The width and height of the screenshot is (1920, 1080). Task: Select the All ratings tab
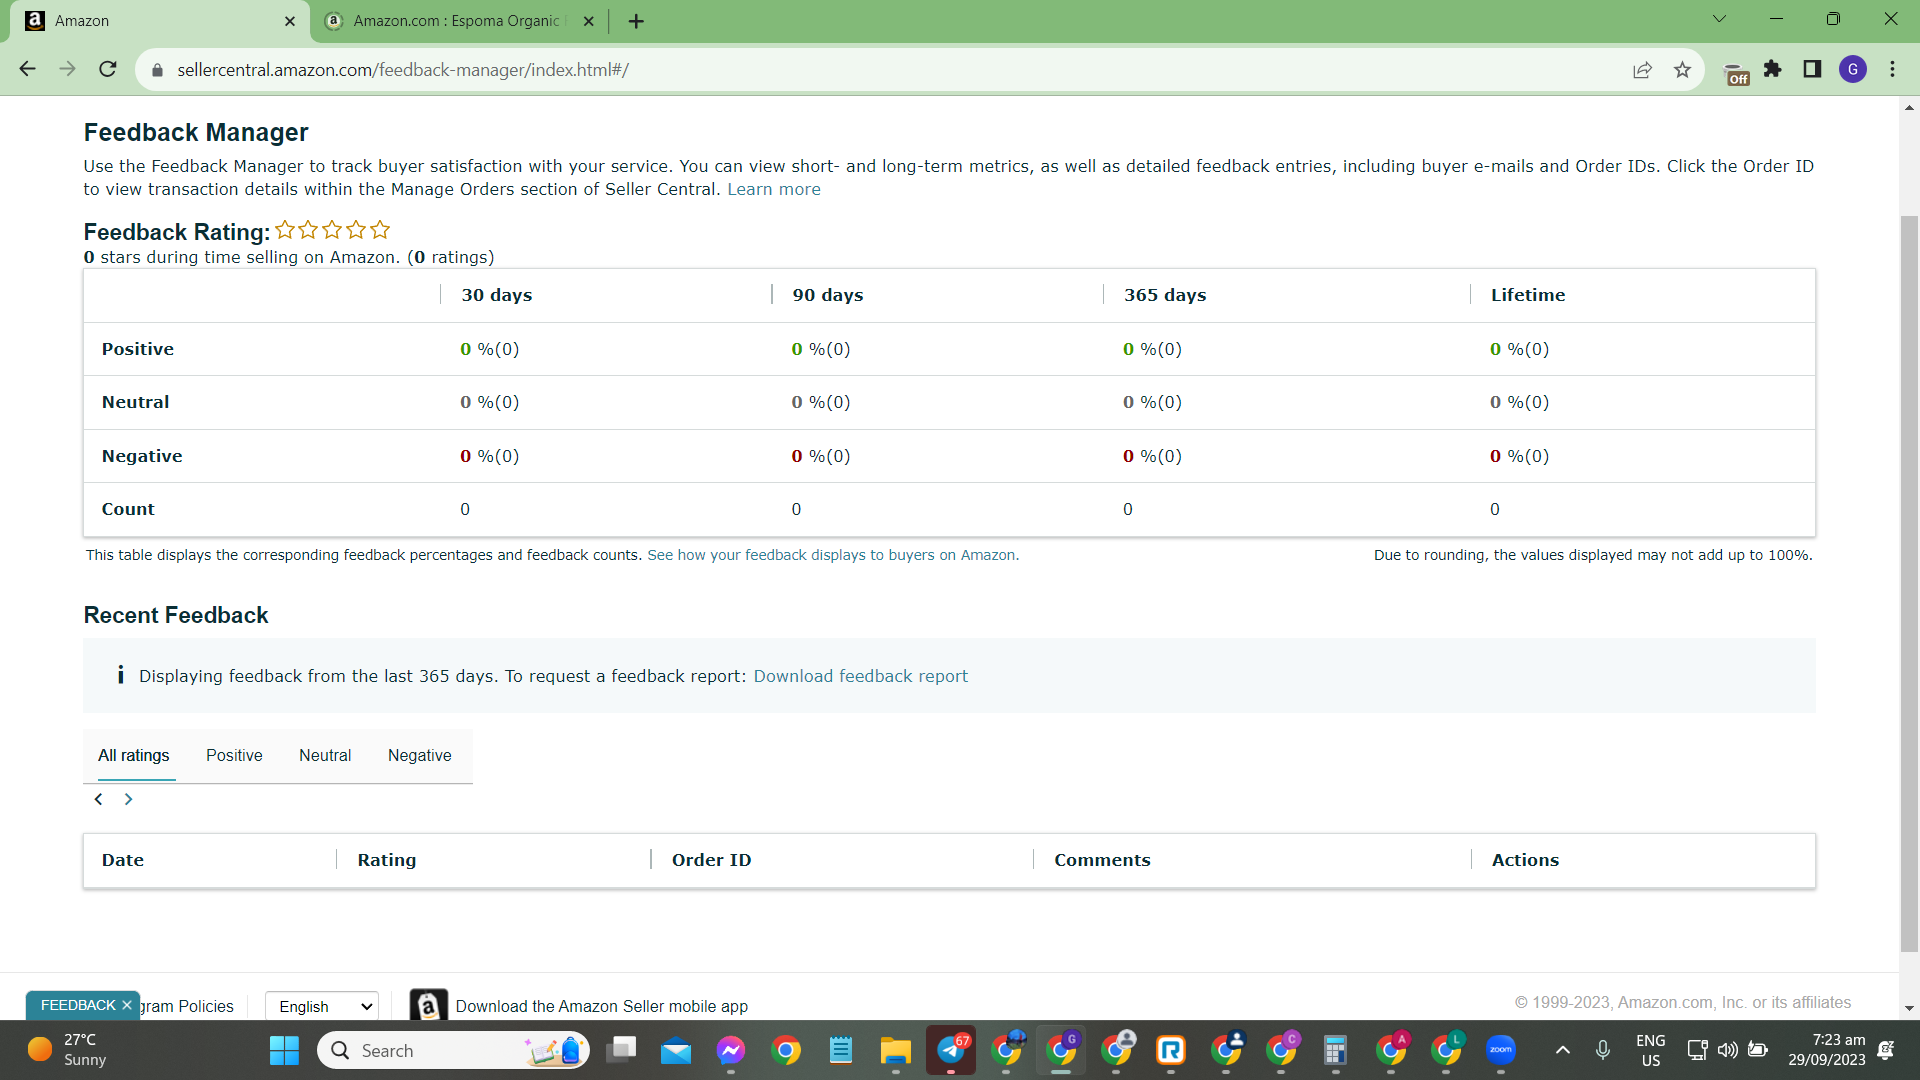pos(133,756)
